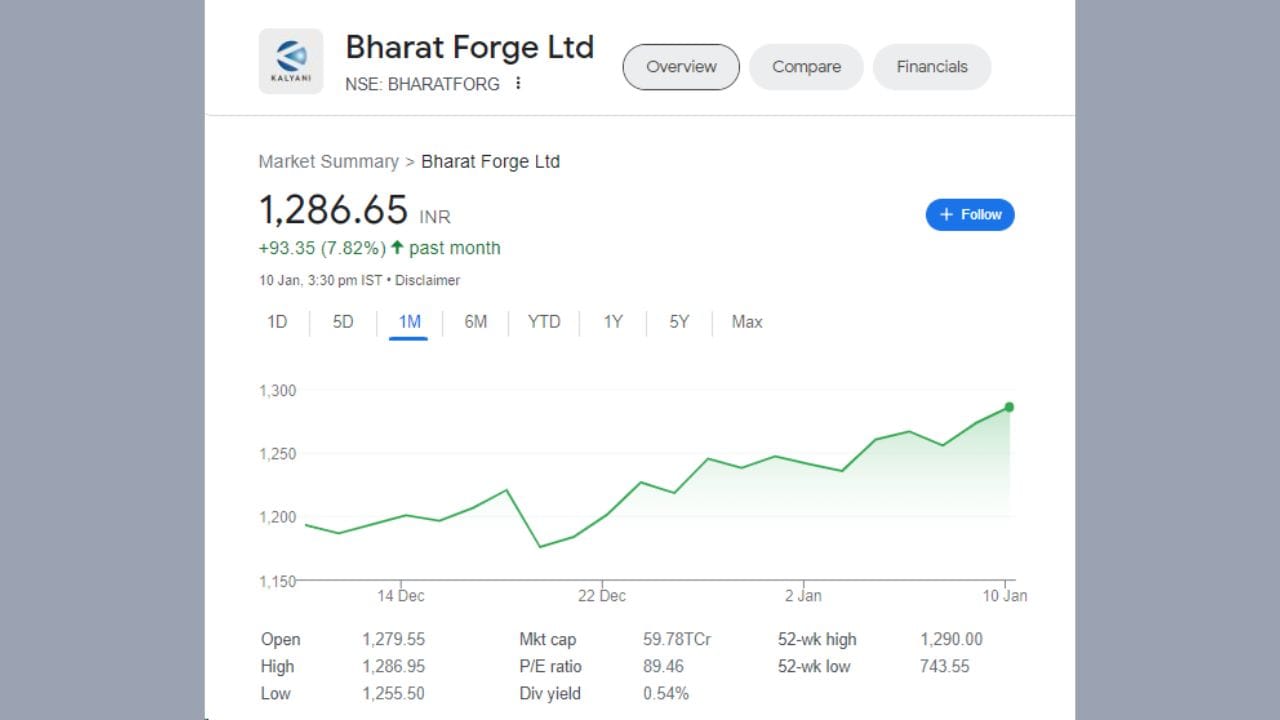Select the Overview tab
1280x720 pixels.
[681, 67]
